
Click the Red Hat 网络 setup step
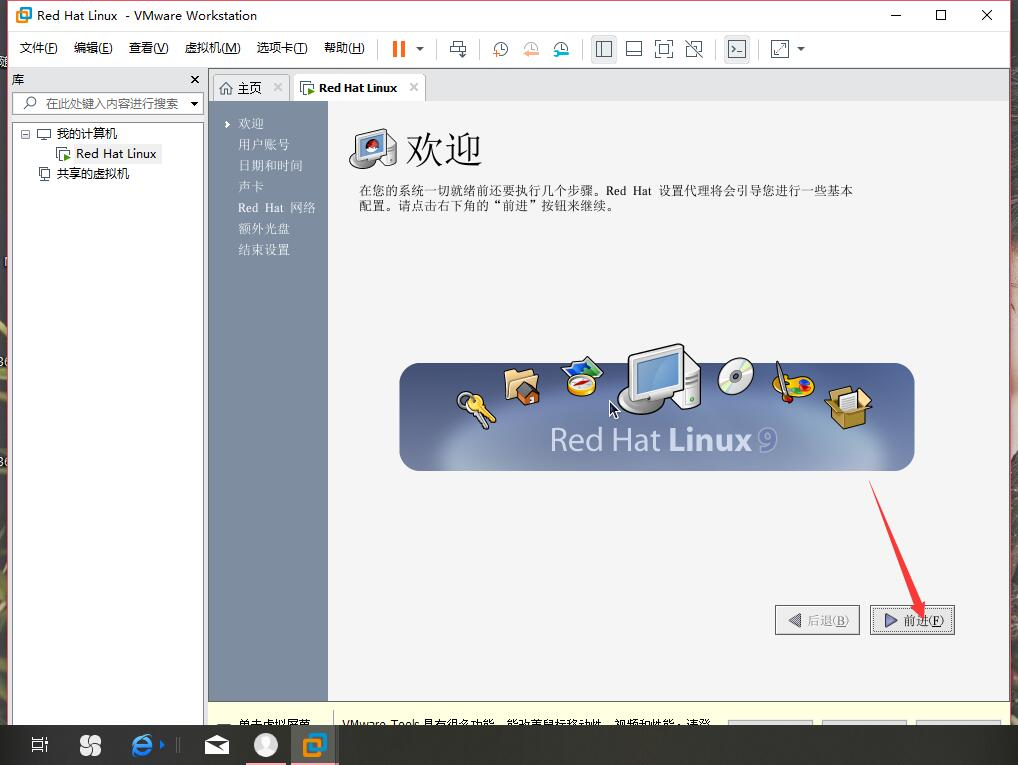point(277,208)
